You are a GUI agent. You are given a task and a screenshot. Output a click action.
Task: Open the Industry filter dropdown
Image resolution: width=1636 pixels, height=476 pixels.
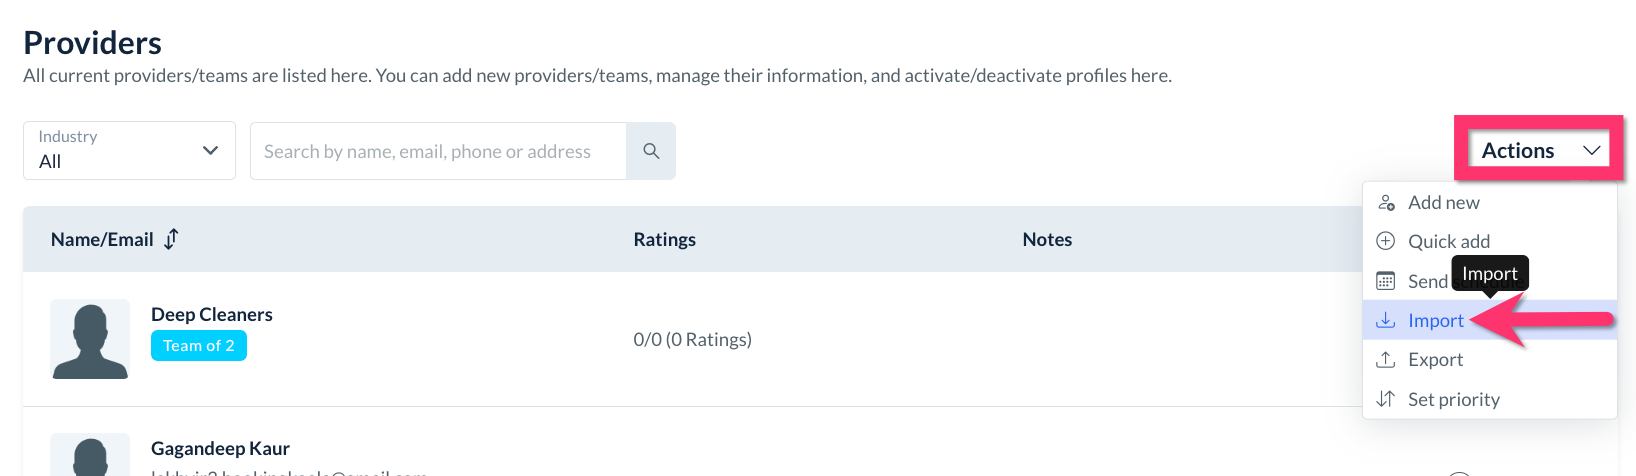coord(129,151)
